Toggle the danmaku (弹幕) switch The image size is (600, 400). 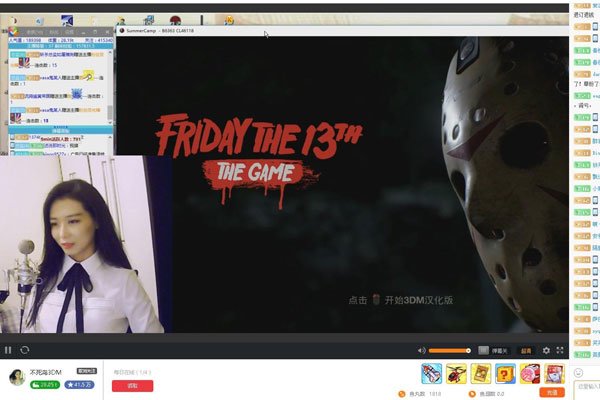point(483,350)
